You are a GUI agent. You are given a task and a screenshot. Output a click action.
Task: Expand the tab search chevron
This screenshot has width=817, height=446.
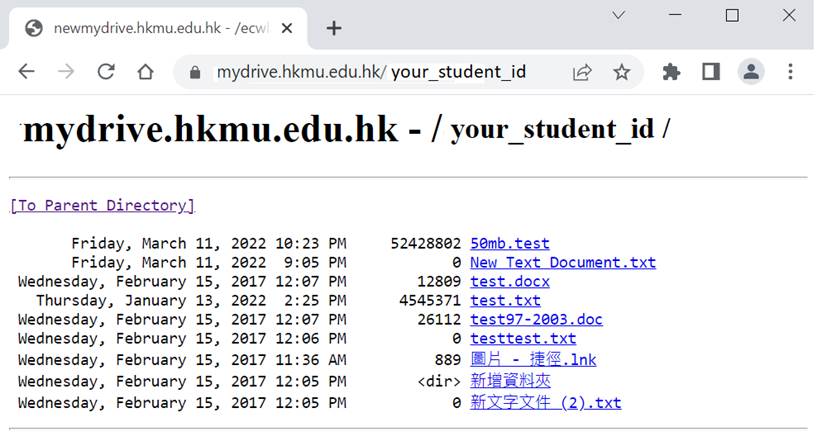pyautogui.click(x=618, y=15)
